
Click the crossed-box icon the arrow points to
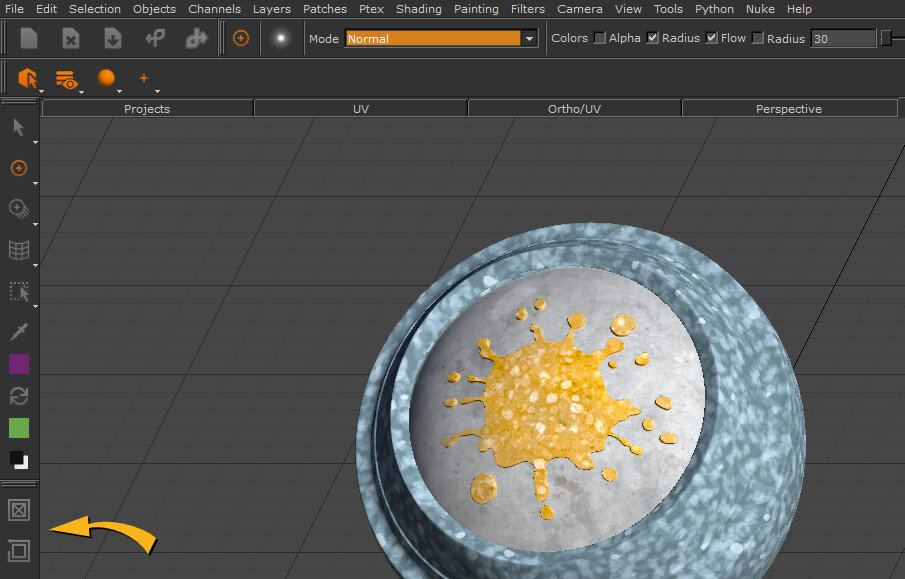(x=18, y=509)
